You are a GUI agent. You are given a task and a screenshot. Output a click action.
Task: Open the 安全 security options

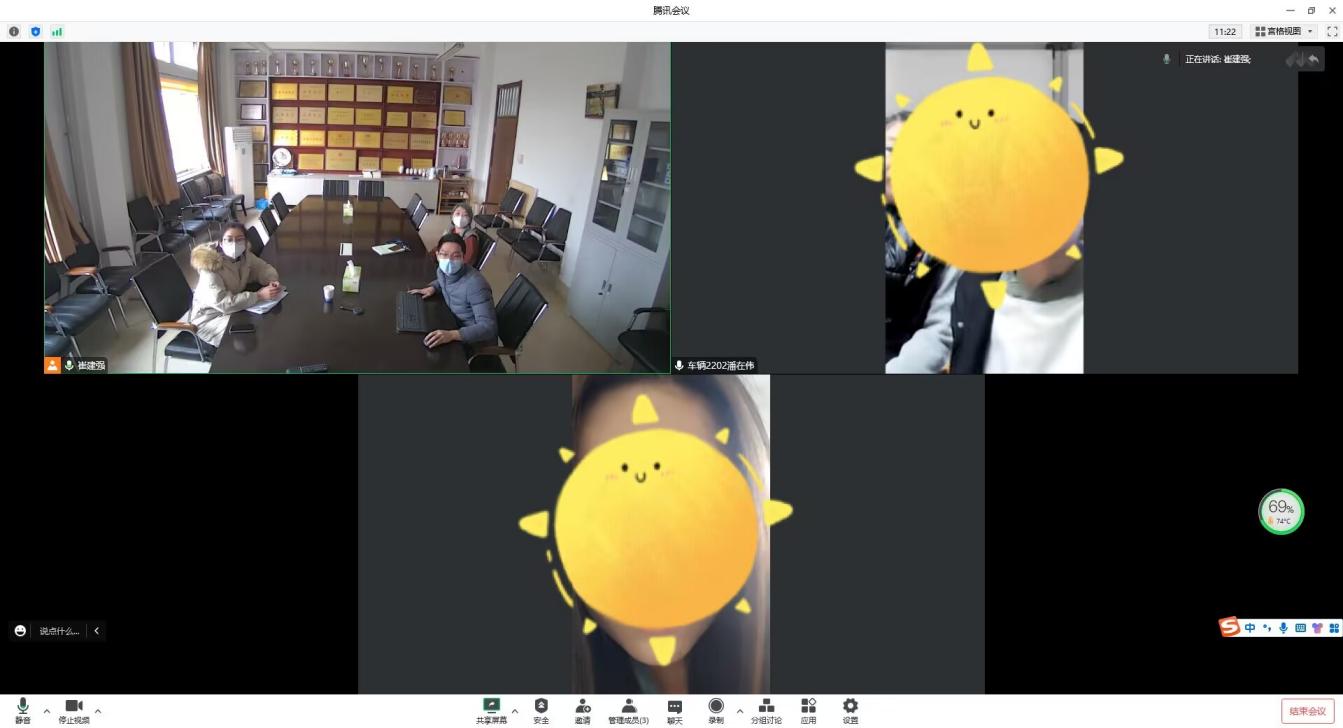point(541,710)
